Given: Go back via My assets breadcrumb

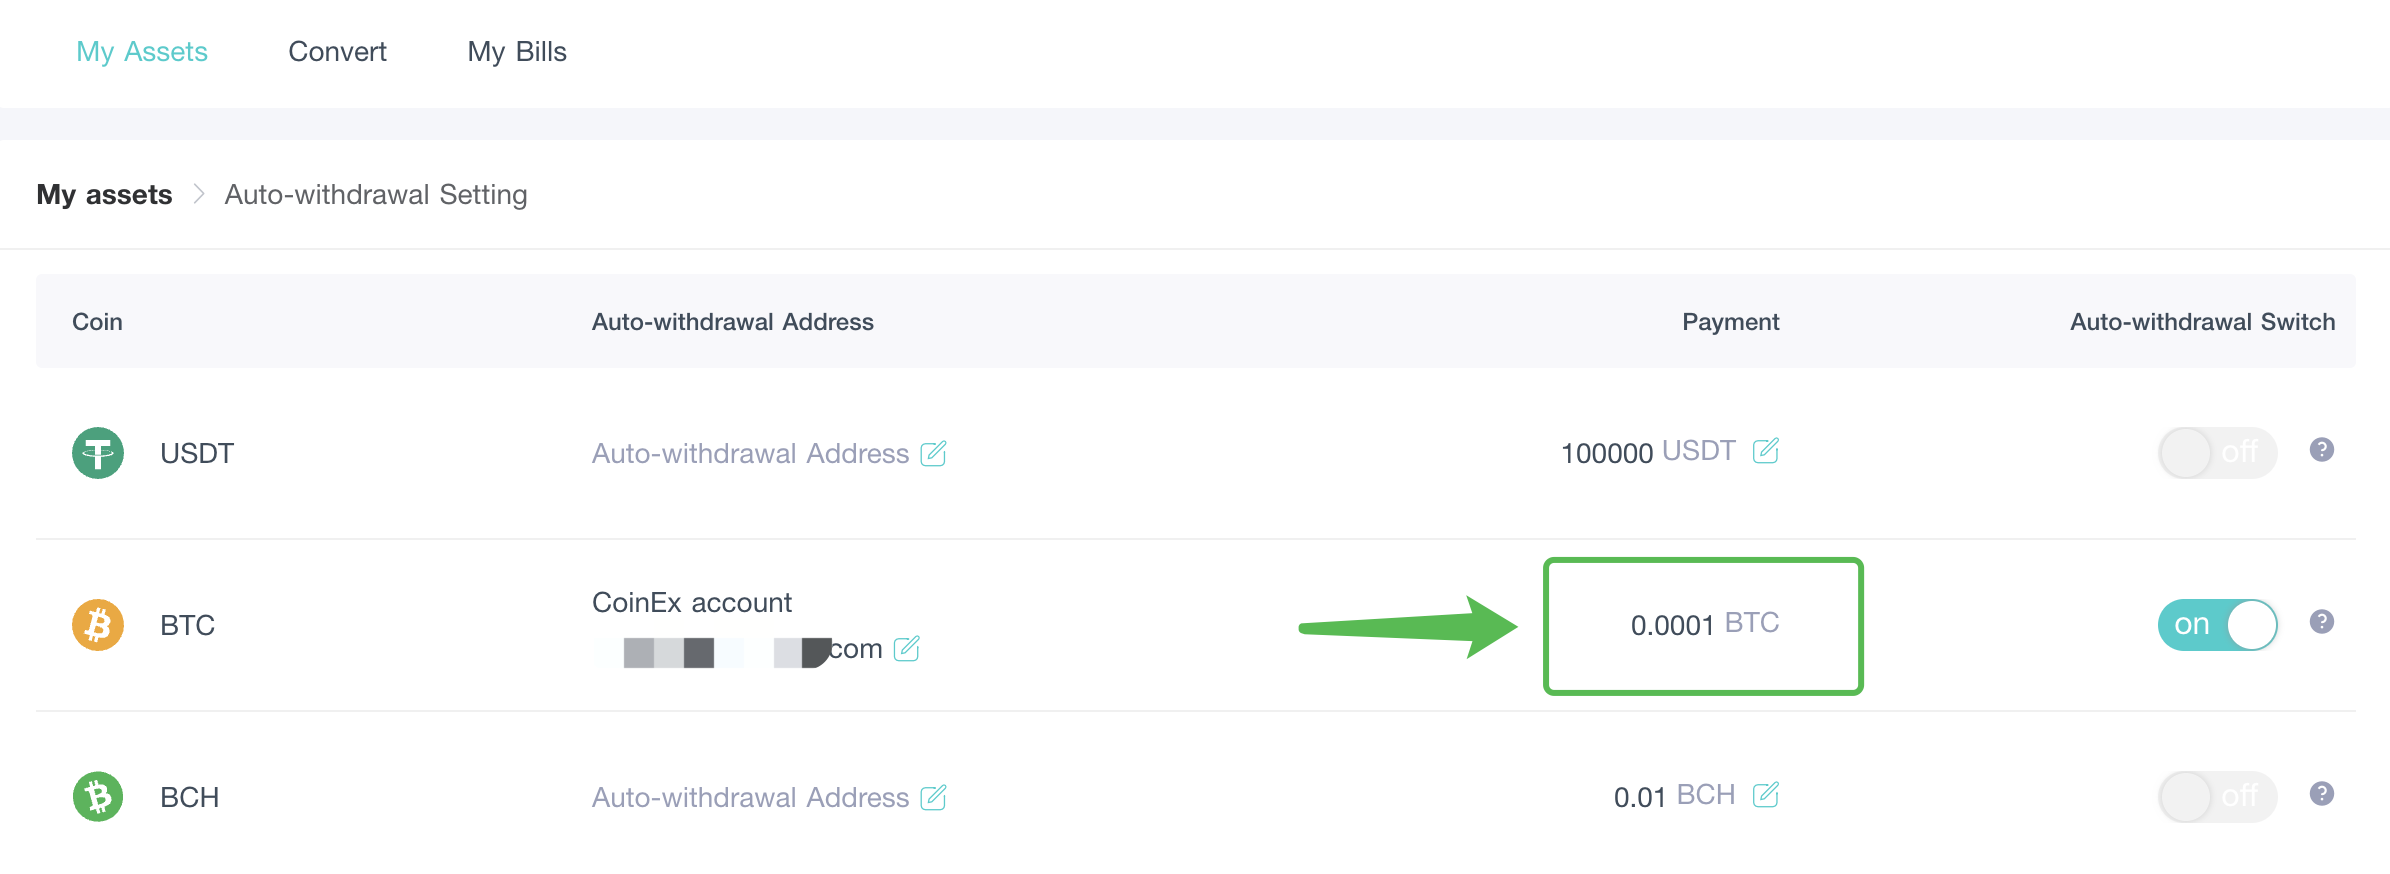Looking at the screenshot, I should [x=104, y=195].
